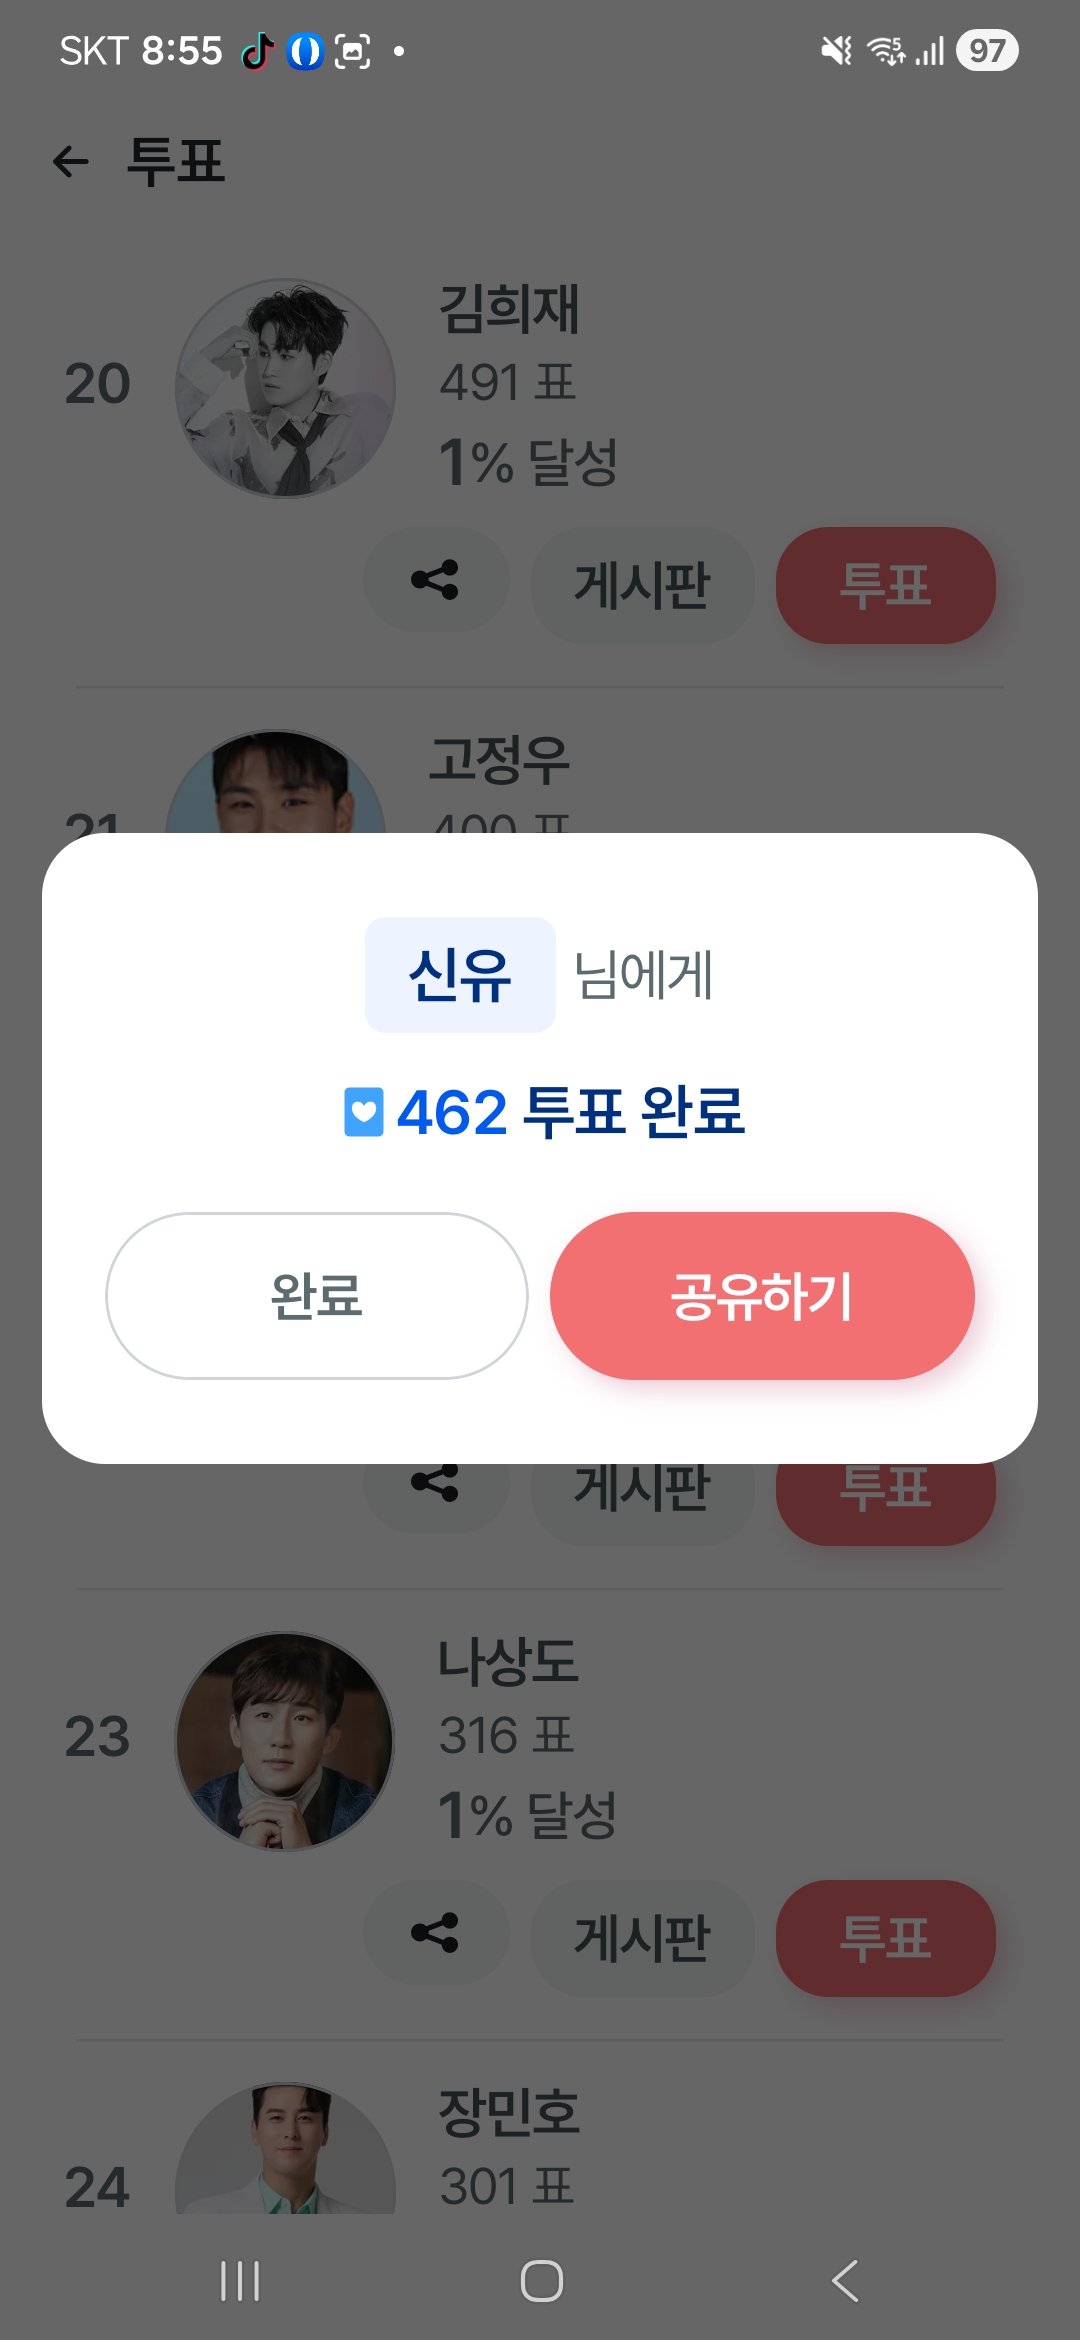Viewport: 1080px width, 2340px height.
Task: Tap 신유 name chip in dialog
Action: 460,975
